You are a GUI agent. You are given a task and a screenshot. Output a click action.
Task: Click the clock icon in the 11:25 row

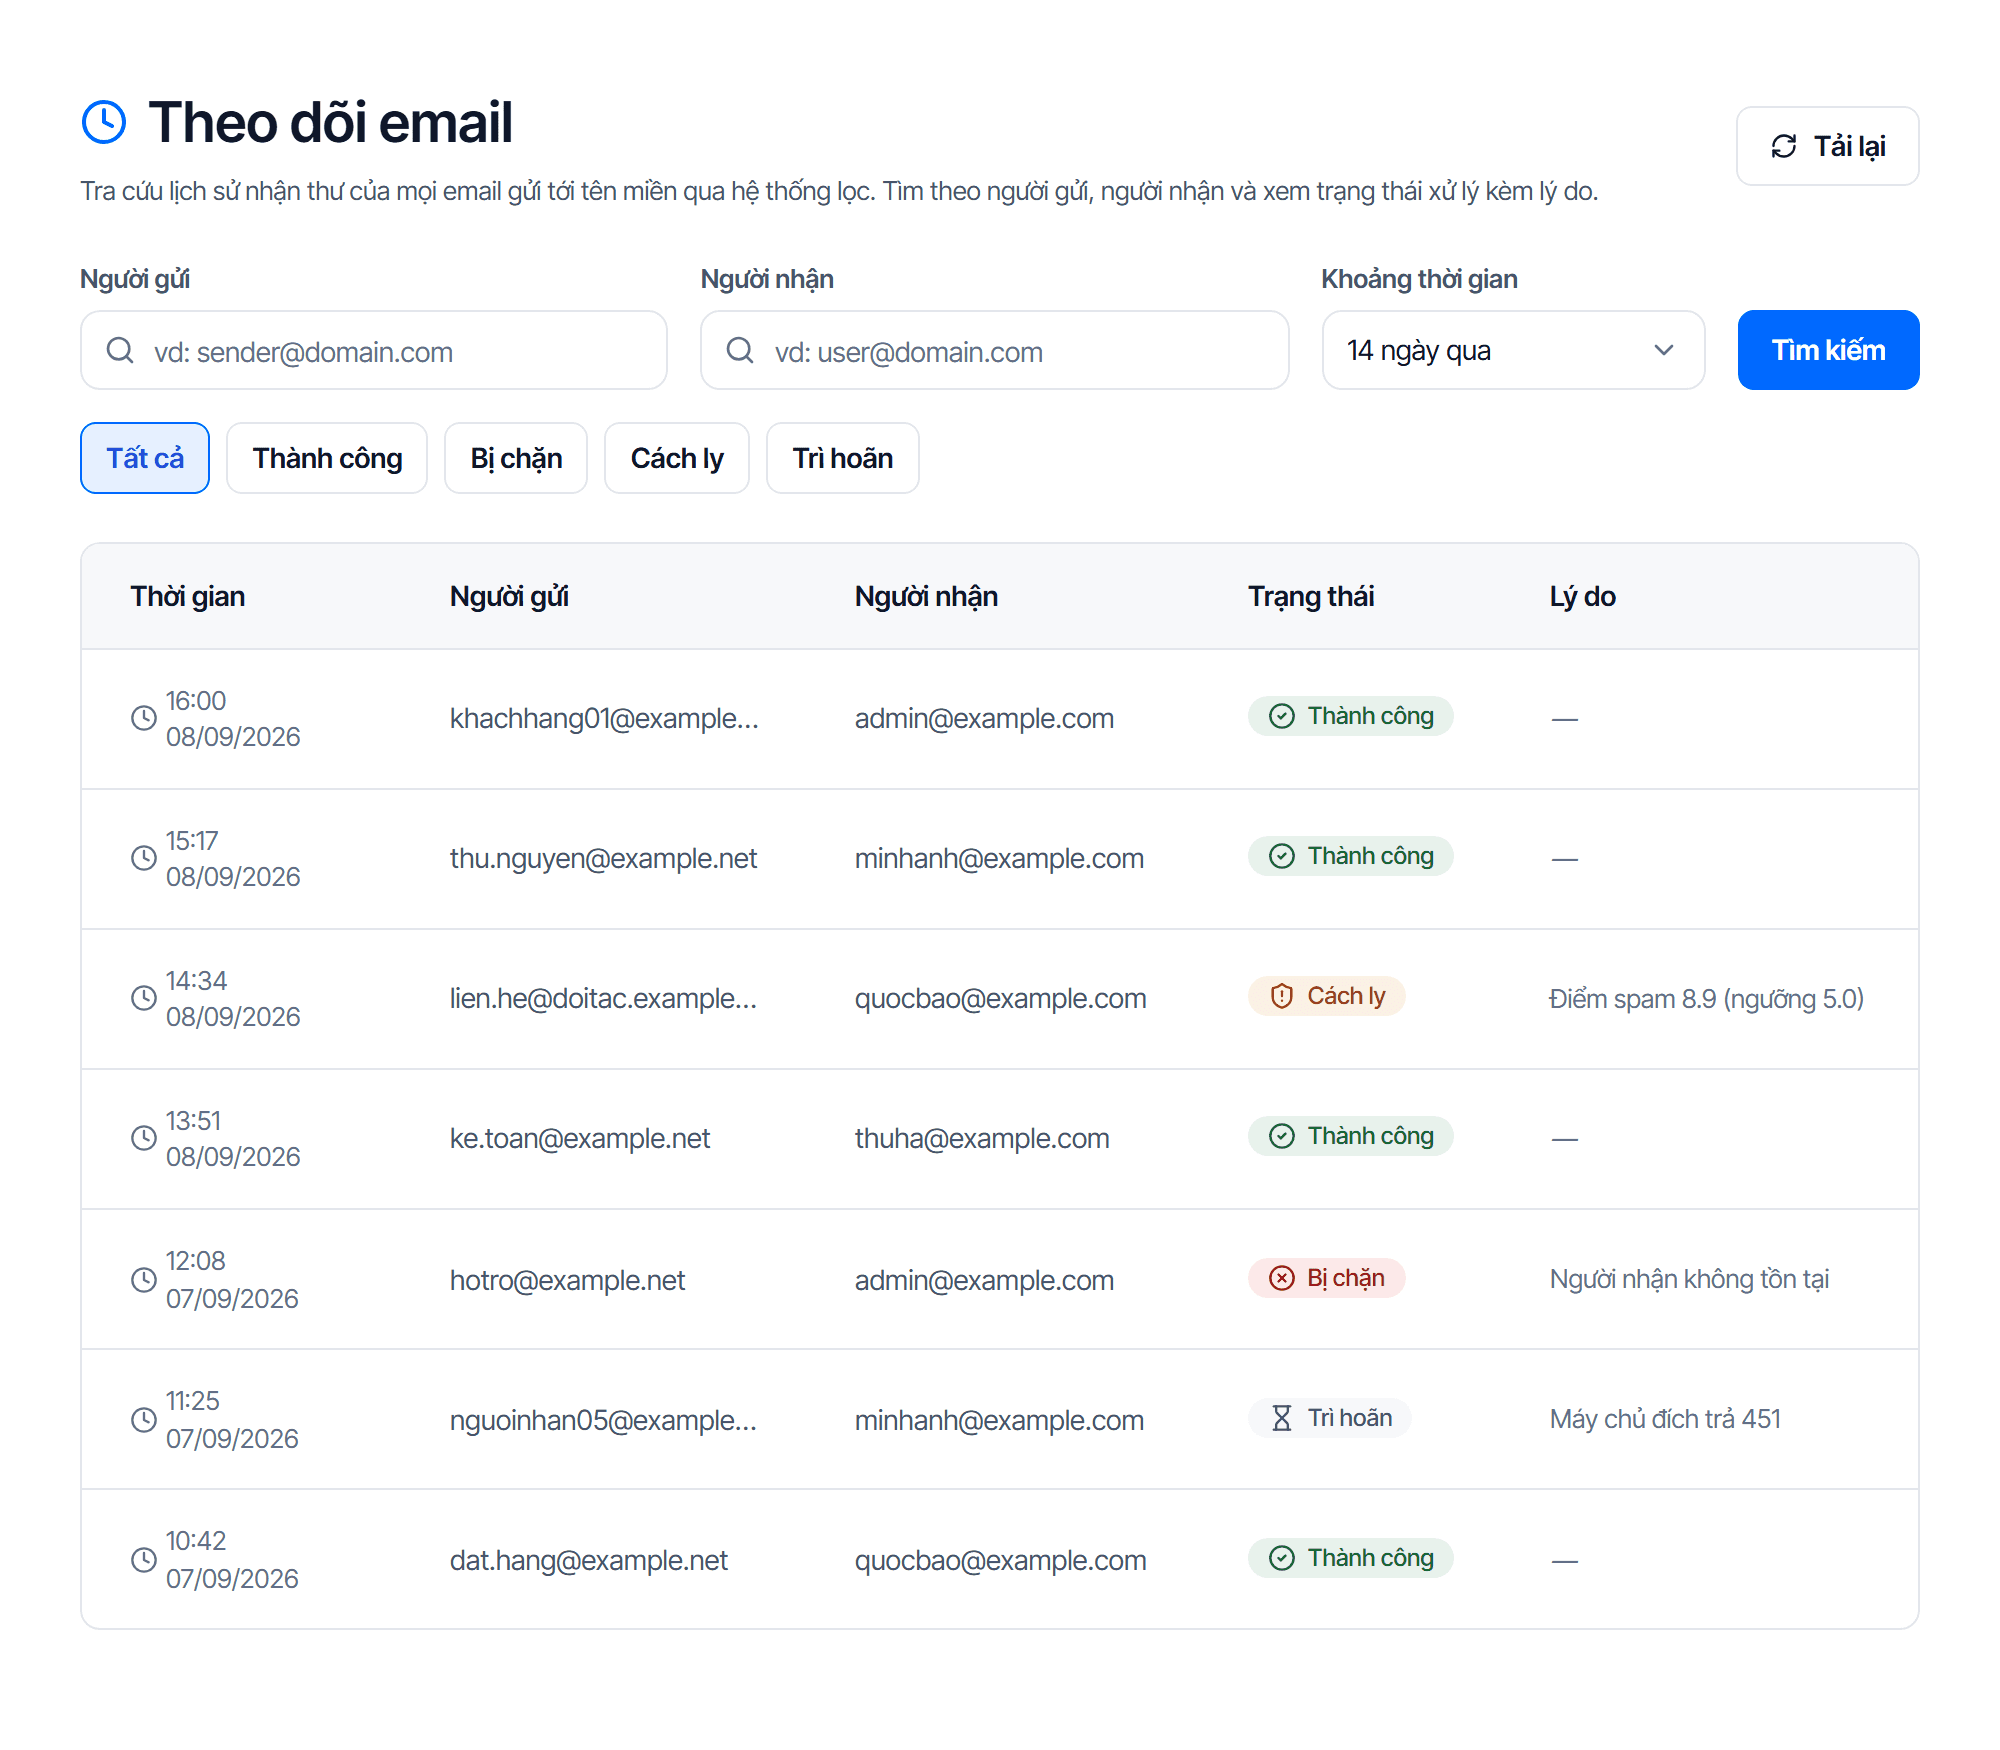point(144,1419)
